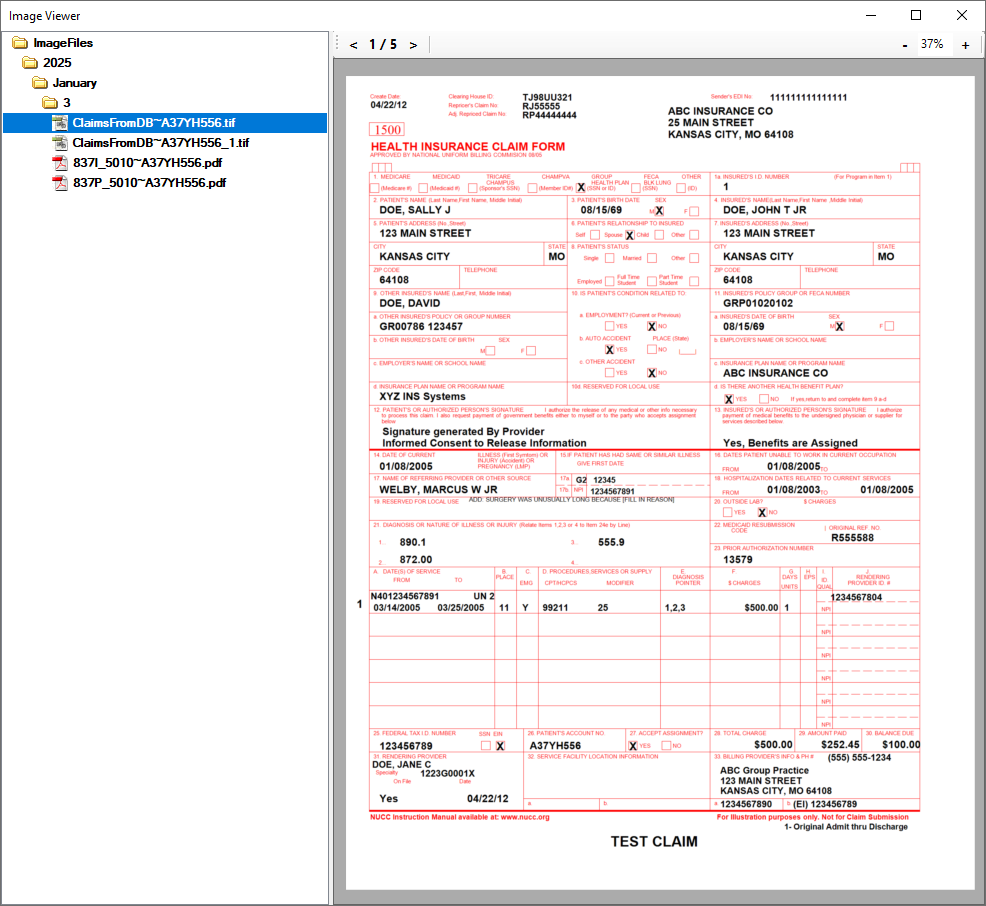
Task: Click federal tax ID 123456789
Action: pos(406,746)
